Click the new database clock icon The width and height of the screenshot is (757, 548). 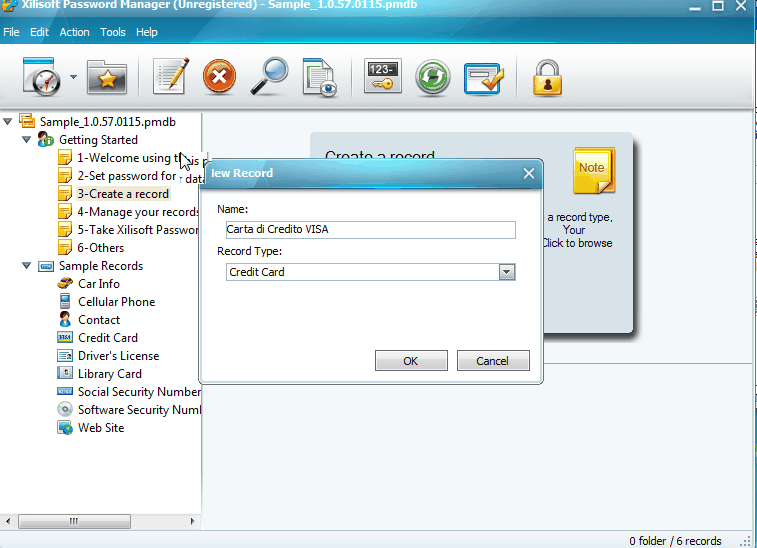tap(42, 77)
